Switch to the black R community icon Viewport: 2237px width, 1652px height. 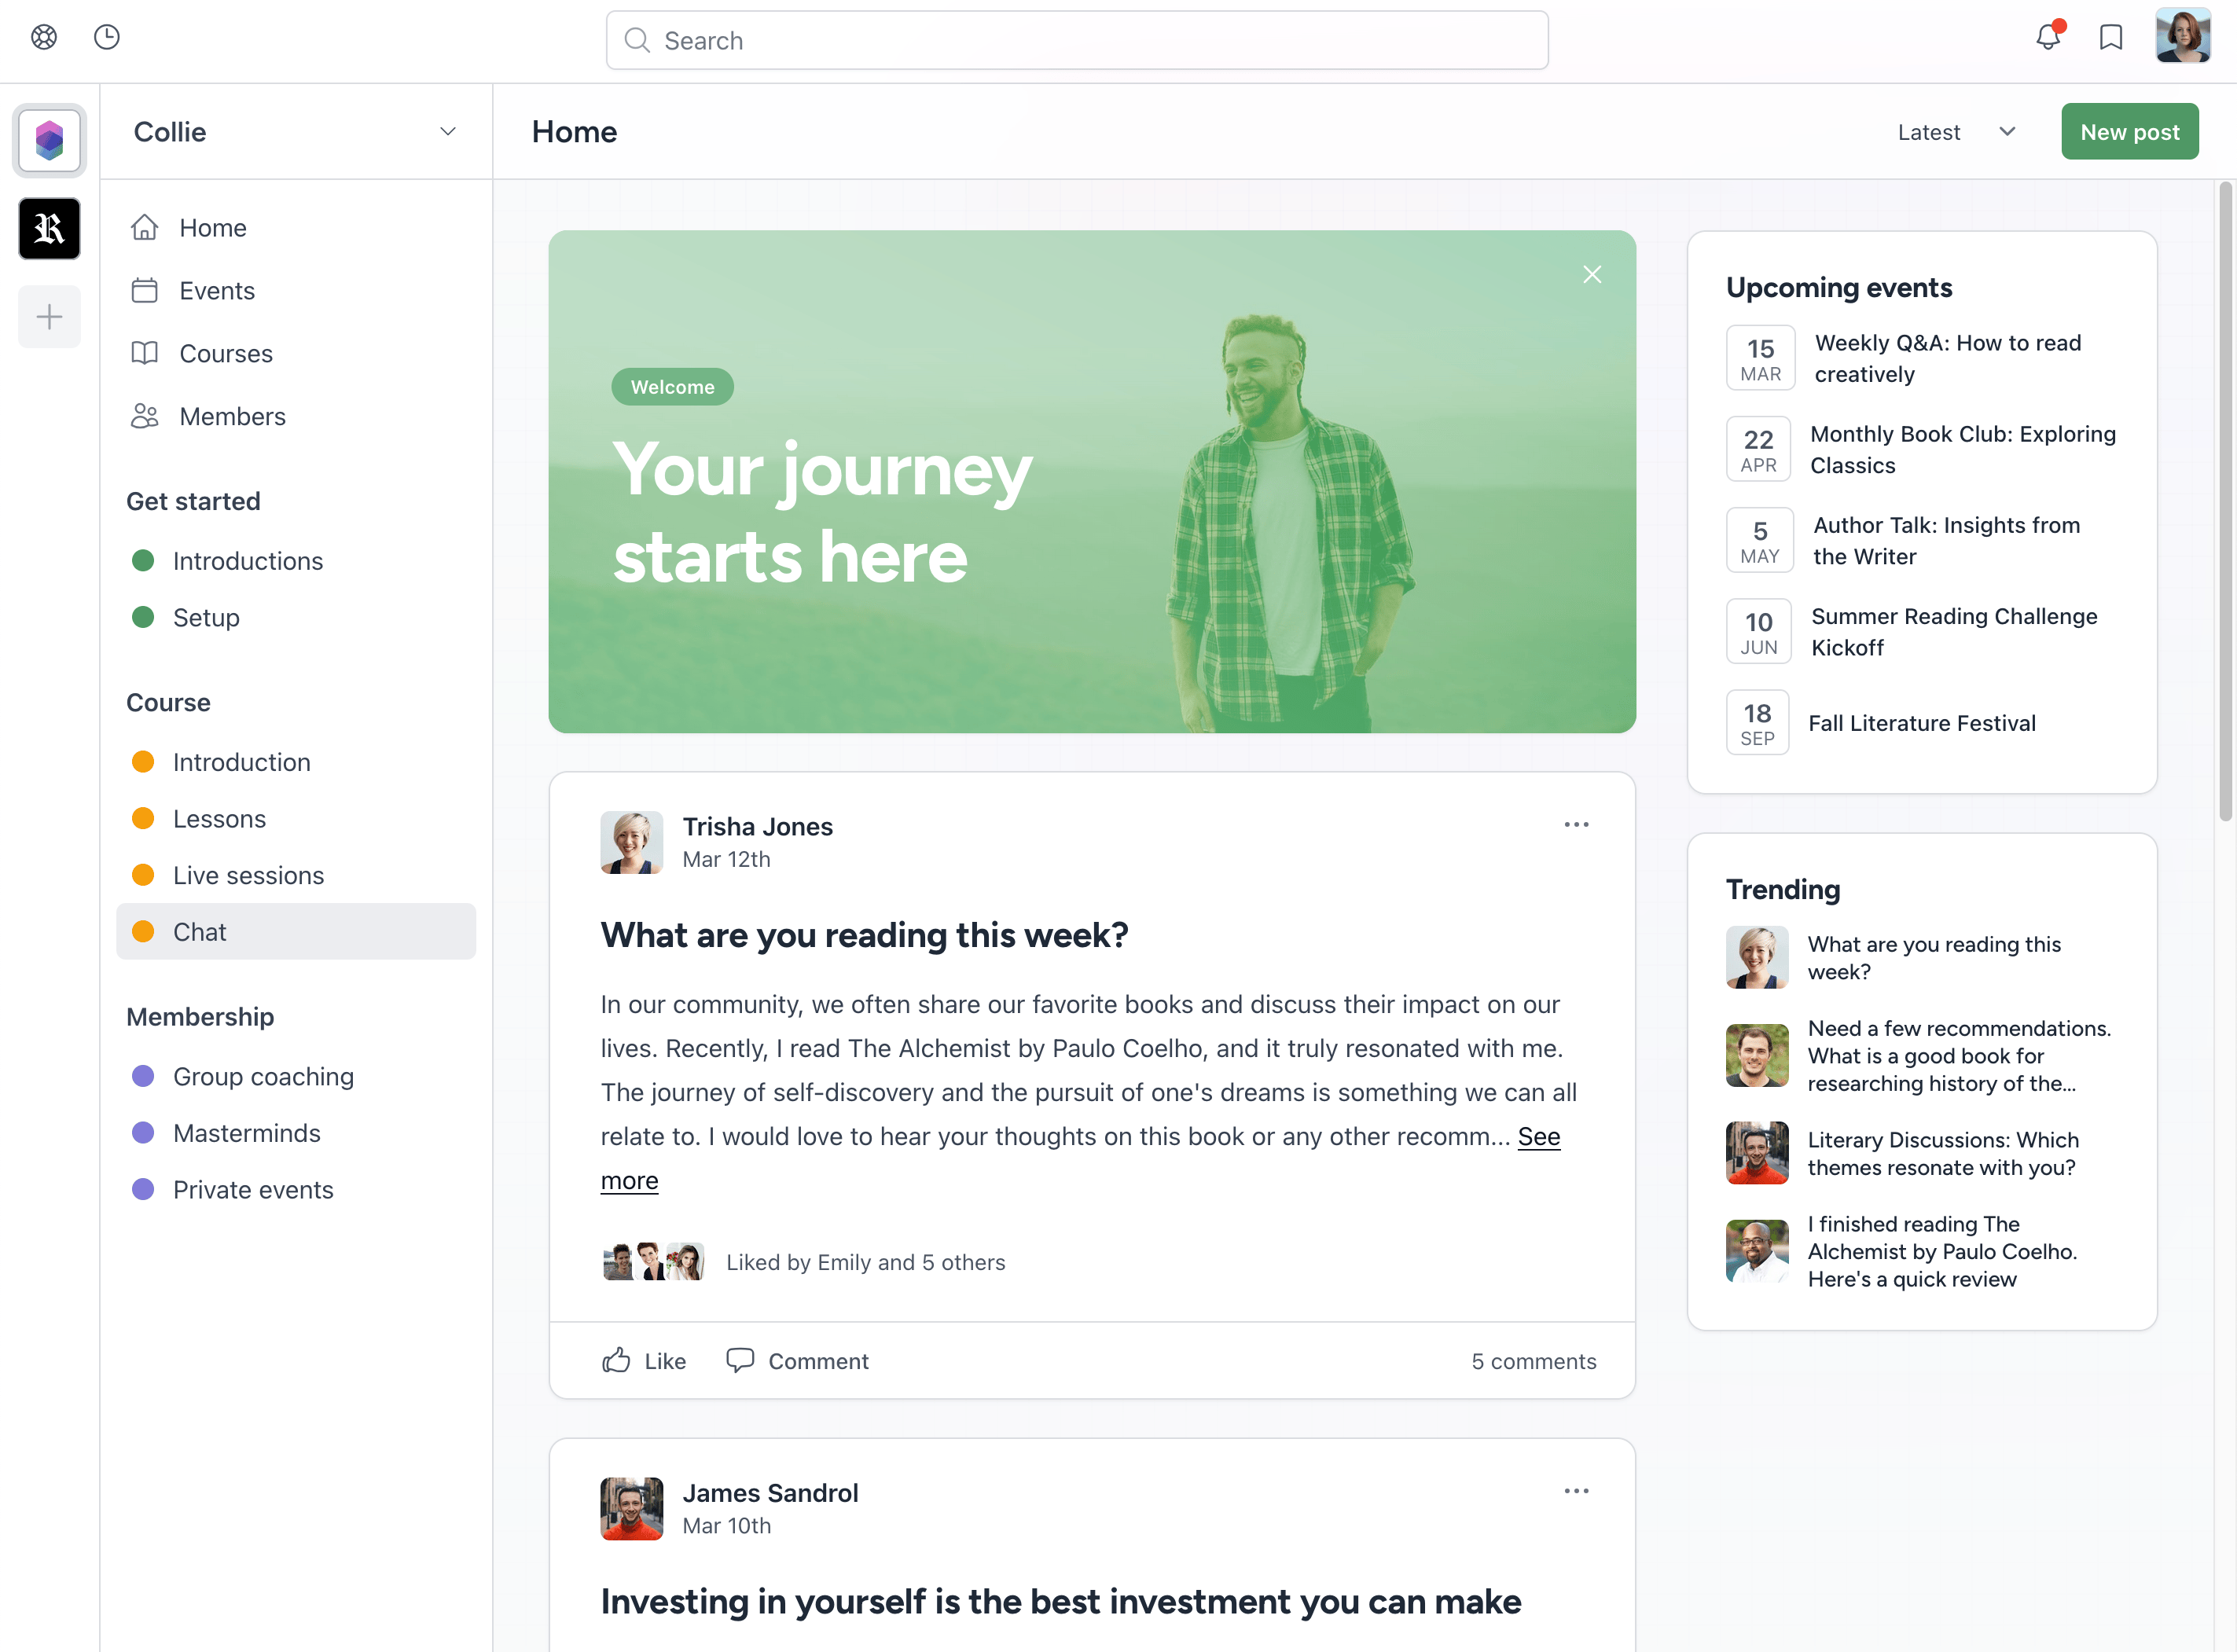point(49,229)
